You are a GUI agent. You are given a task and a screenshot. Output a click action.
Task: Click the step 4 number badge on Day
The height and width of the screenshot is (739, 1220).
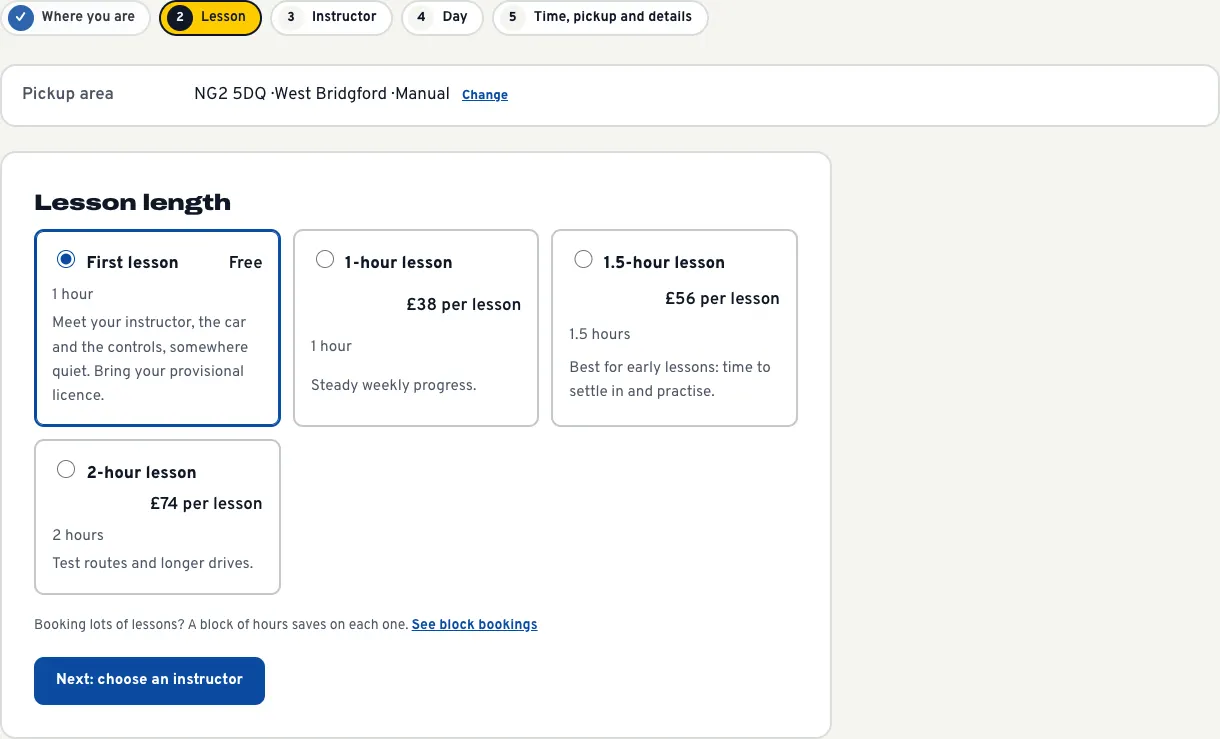tap(421, 17)
